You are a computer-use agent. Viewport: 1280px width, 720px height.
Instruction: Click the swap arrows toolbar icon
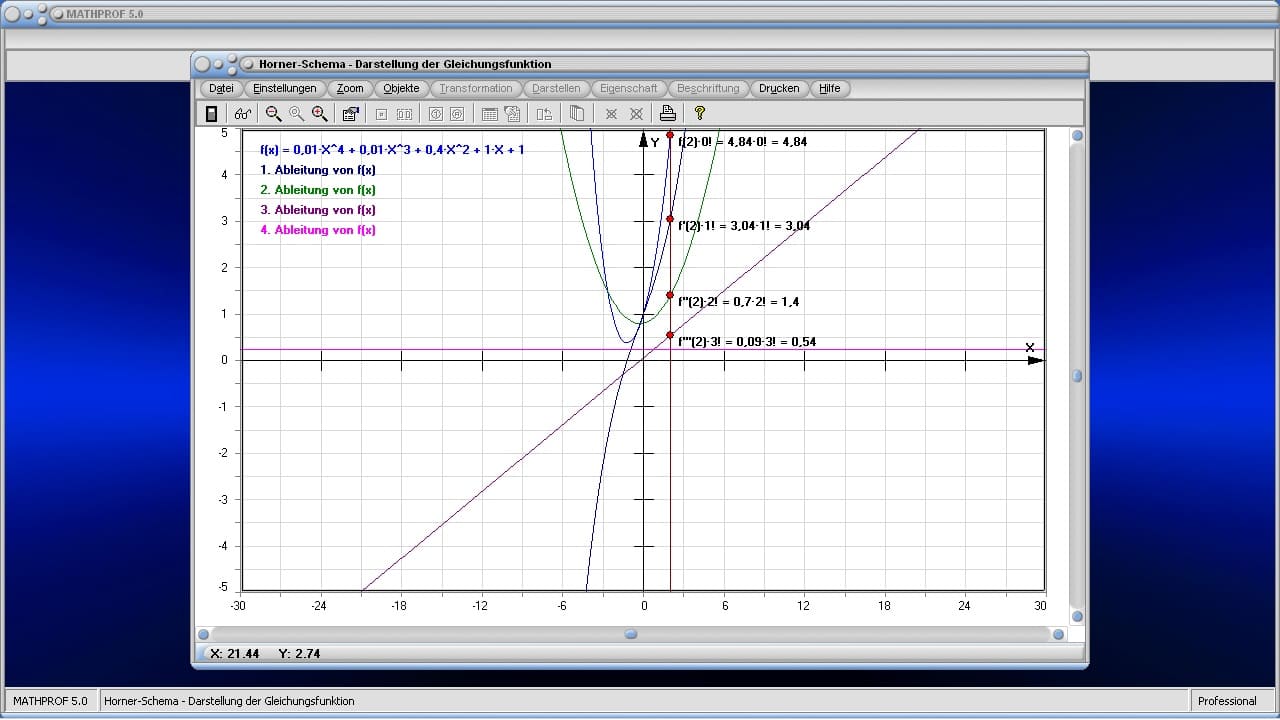544,114
